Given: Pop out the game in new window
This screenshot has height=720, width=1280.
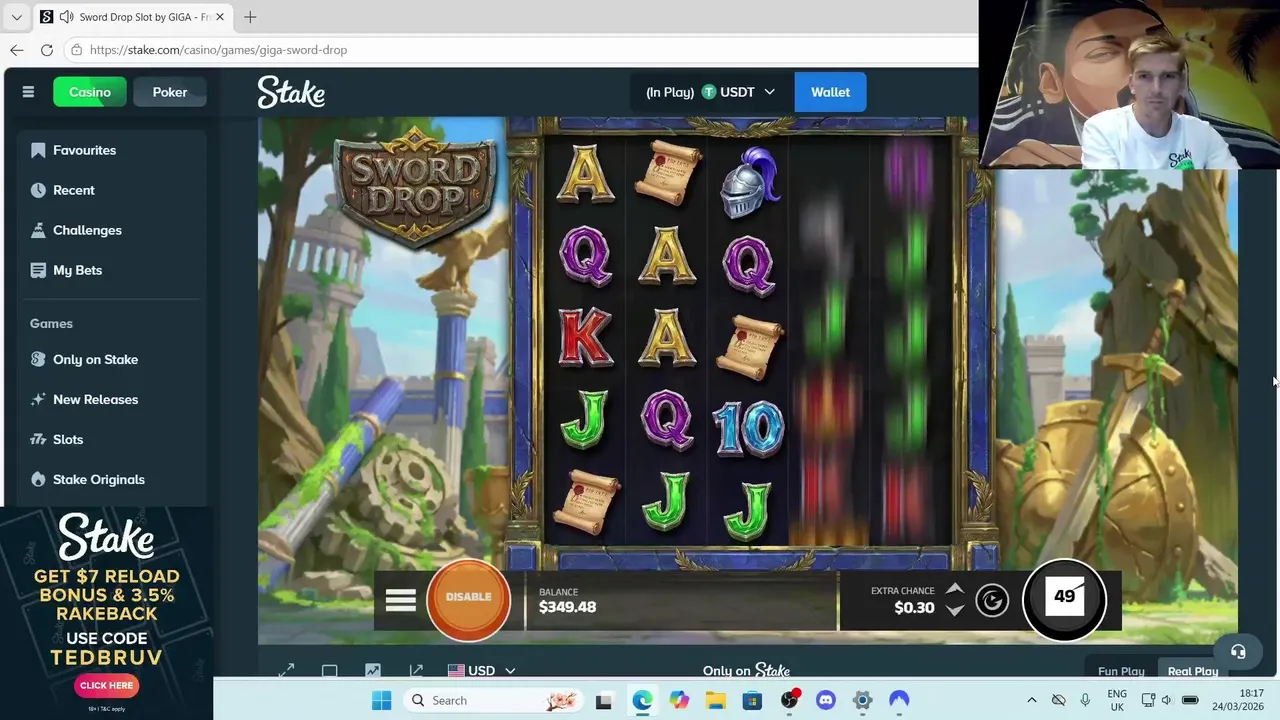Looking at the screenshot, I should [x=416, y=671].
